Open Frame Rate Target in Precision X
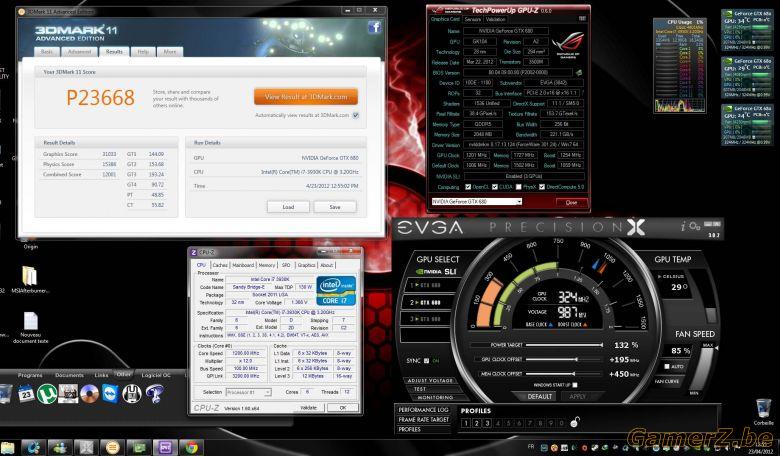The image size is (780, 456). click(x=423, y=420)
